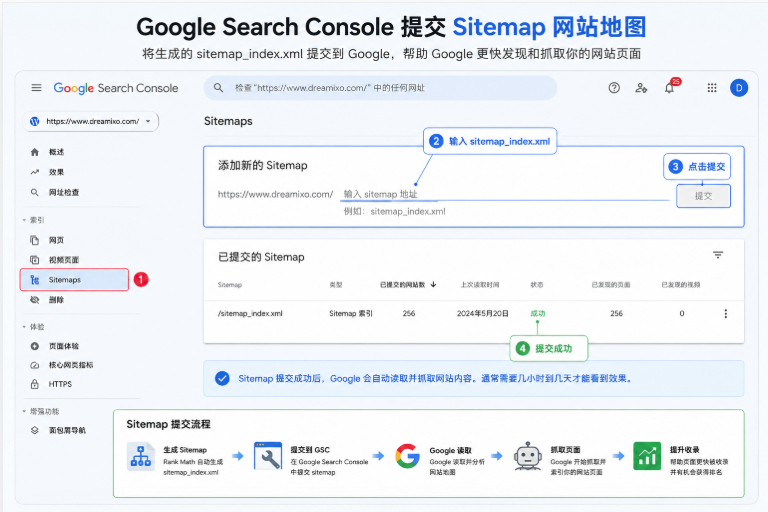
Task: Open 视频页面 in the sidebar
Action: coord(64,260)
